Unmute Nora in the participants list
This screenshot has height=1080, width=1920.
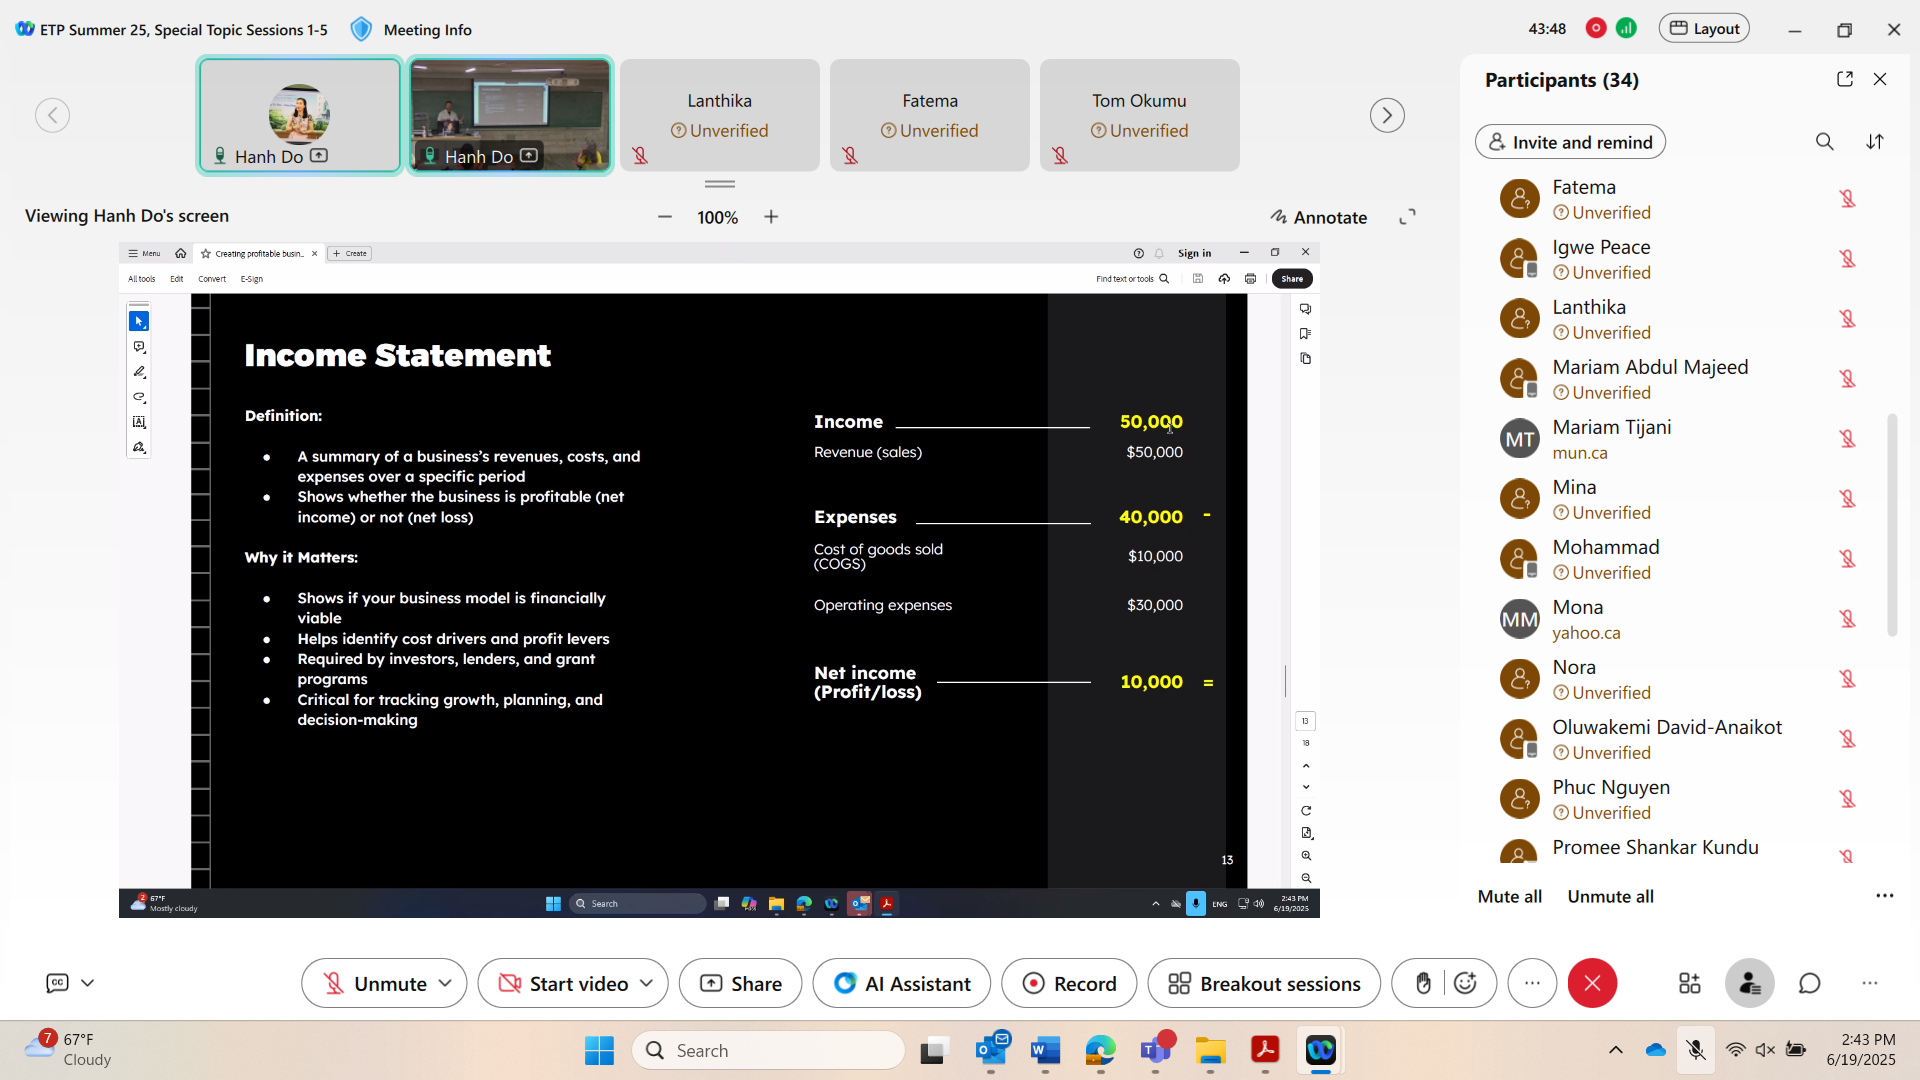tap(1847, 679)
